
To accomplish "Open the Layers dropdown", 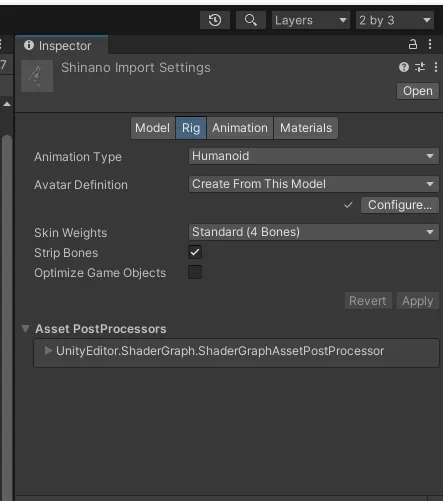I will [310, 20].
